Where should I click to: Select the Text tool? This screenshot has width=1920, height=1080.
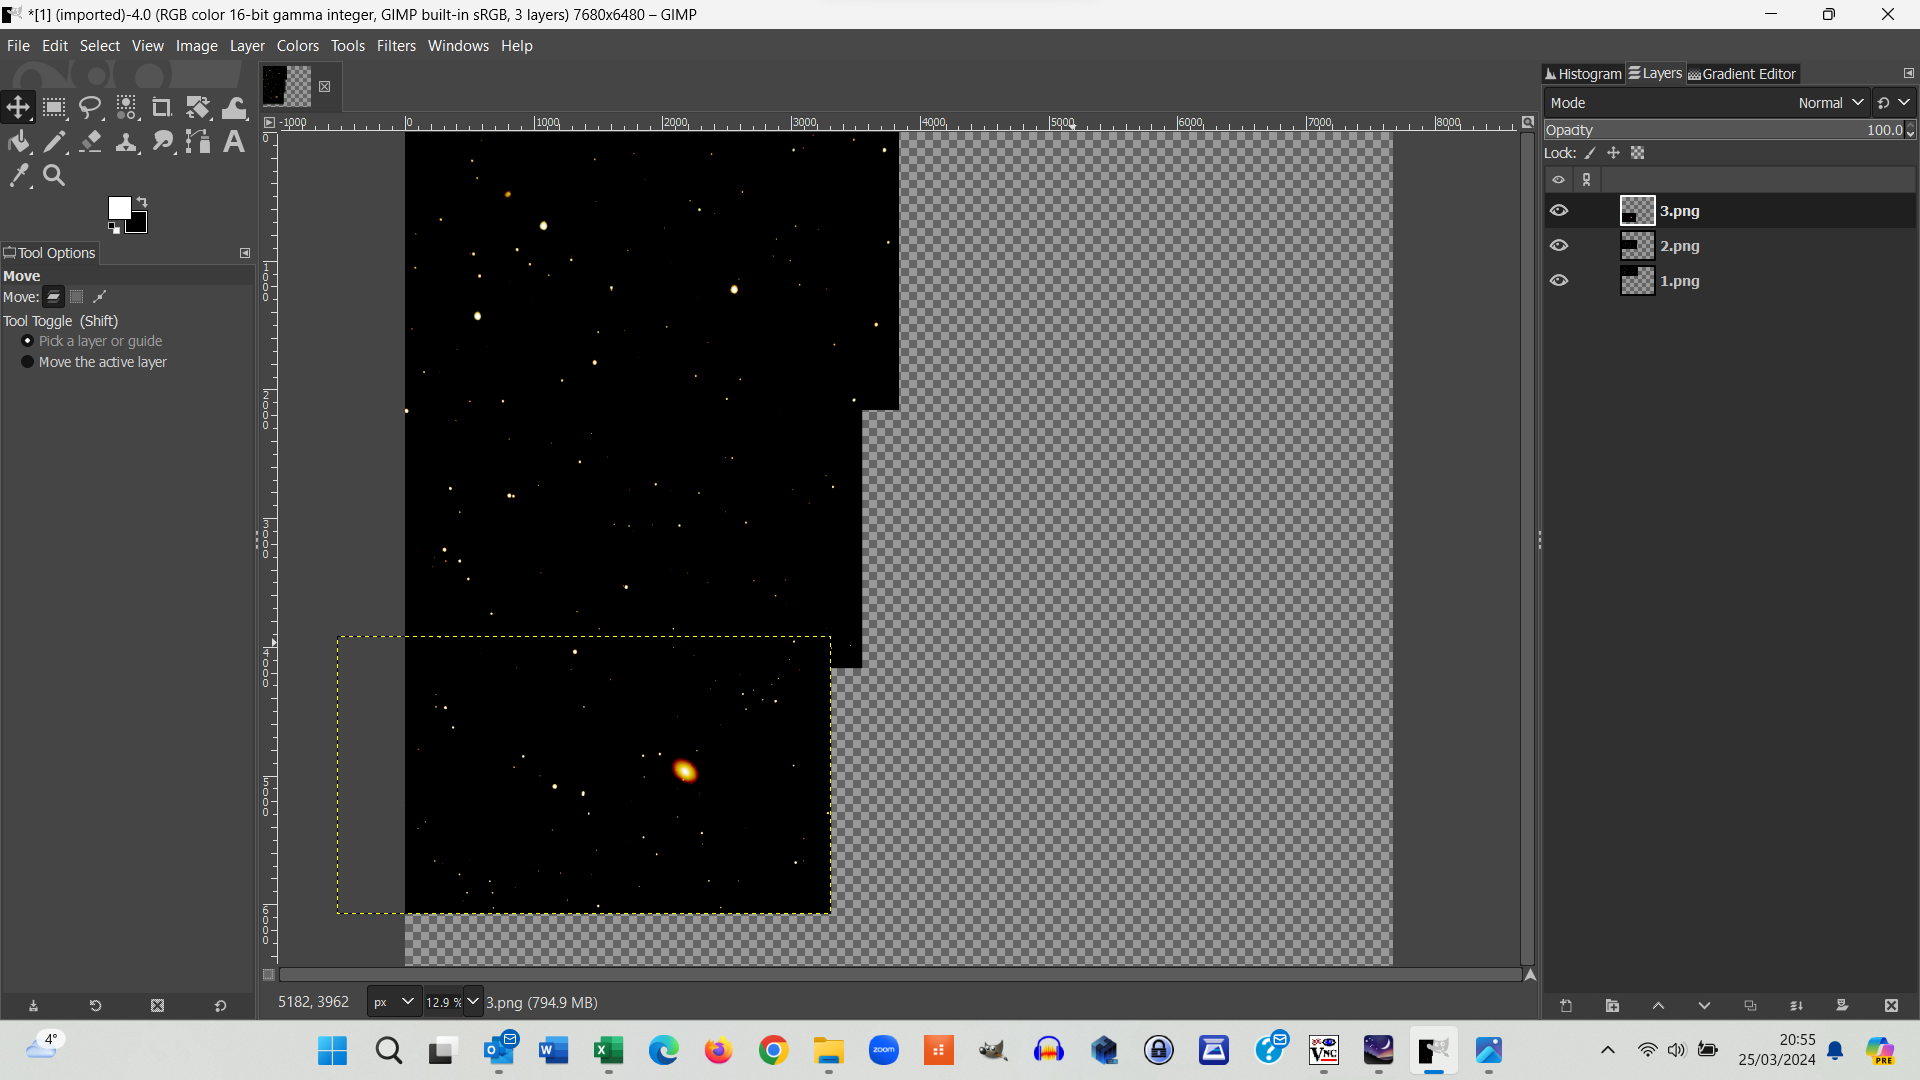(234, 142)
